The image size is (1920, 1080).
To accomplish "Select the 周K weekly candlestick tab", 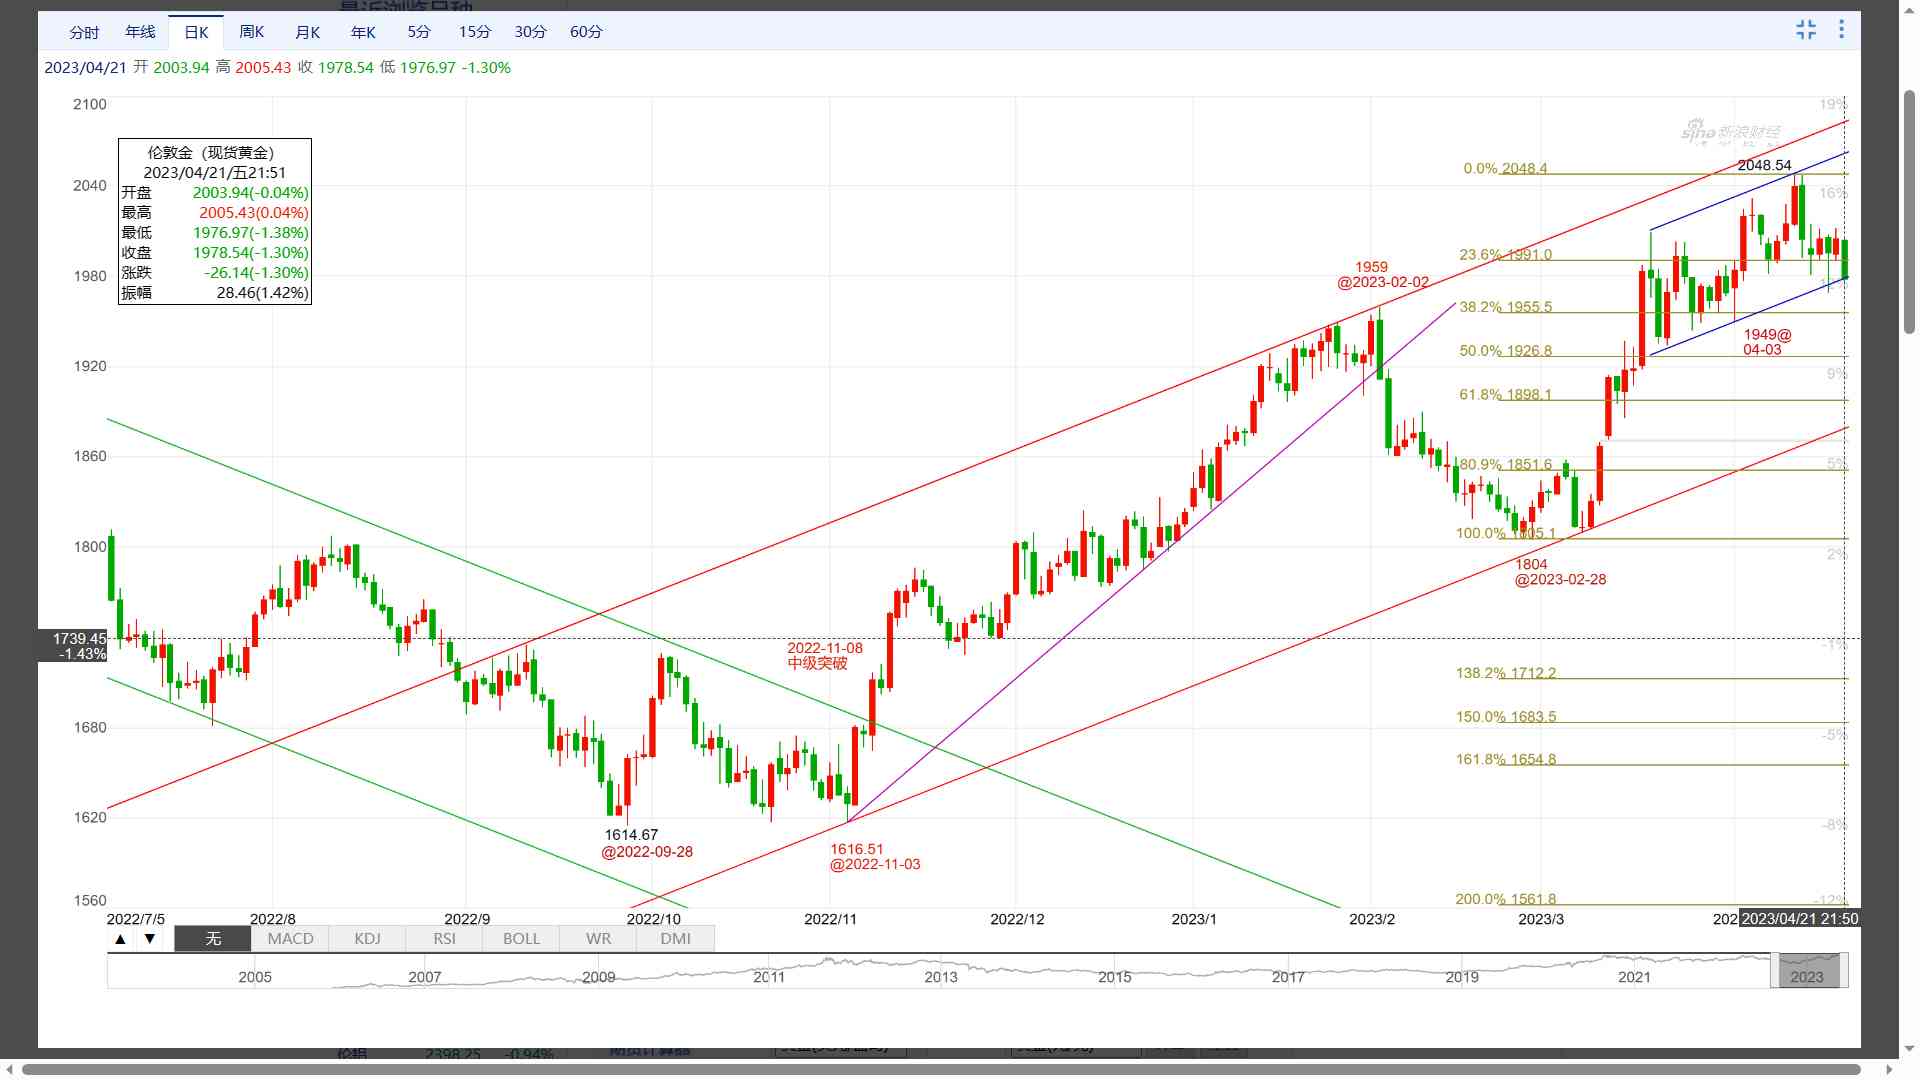I will click(x=252, y=32).
